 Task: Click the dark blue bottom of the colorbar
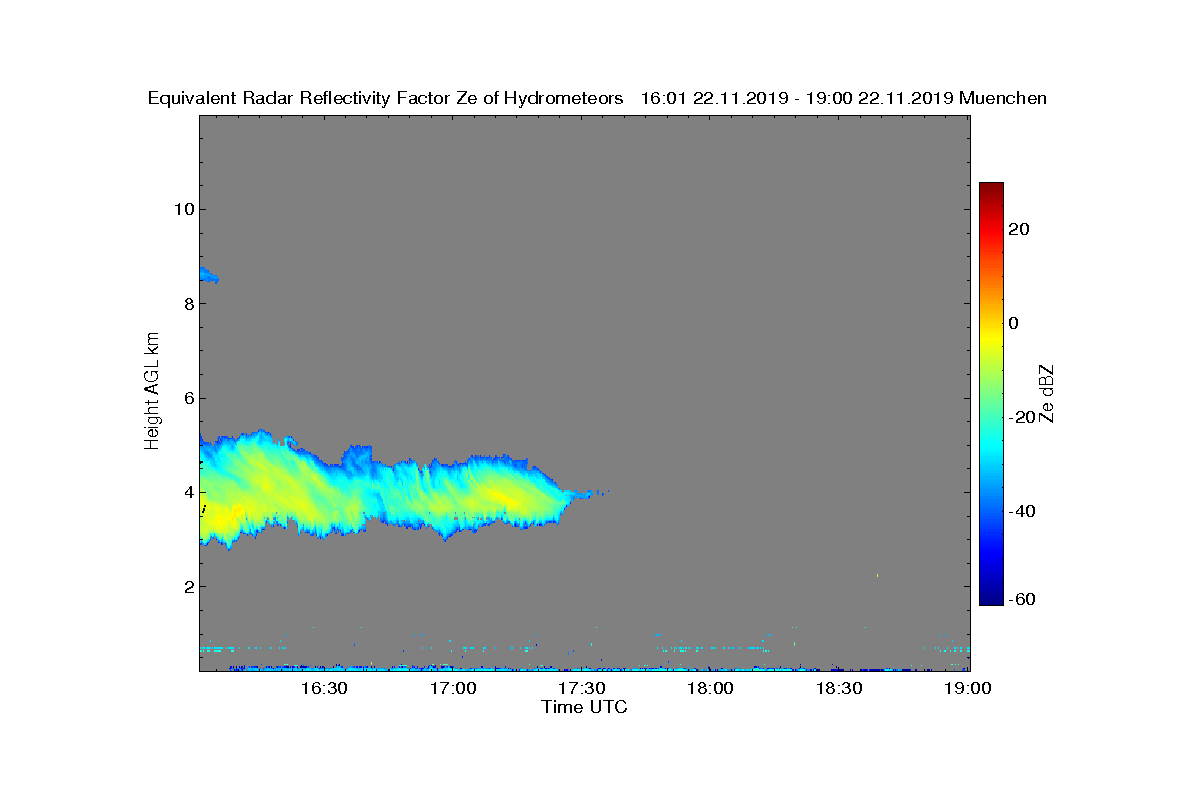pos(991,595)
